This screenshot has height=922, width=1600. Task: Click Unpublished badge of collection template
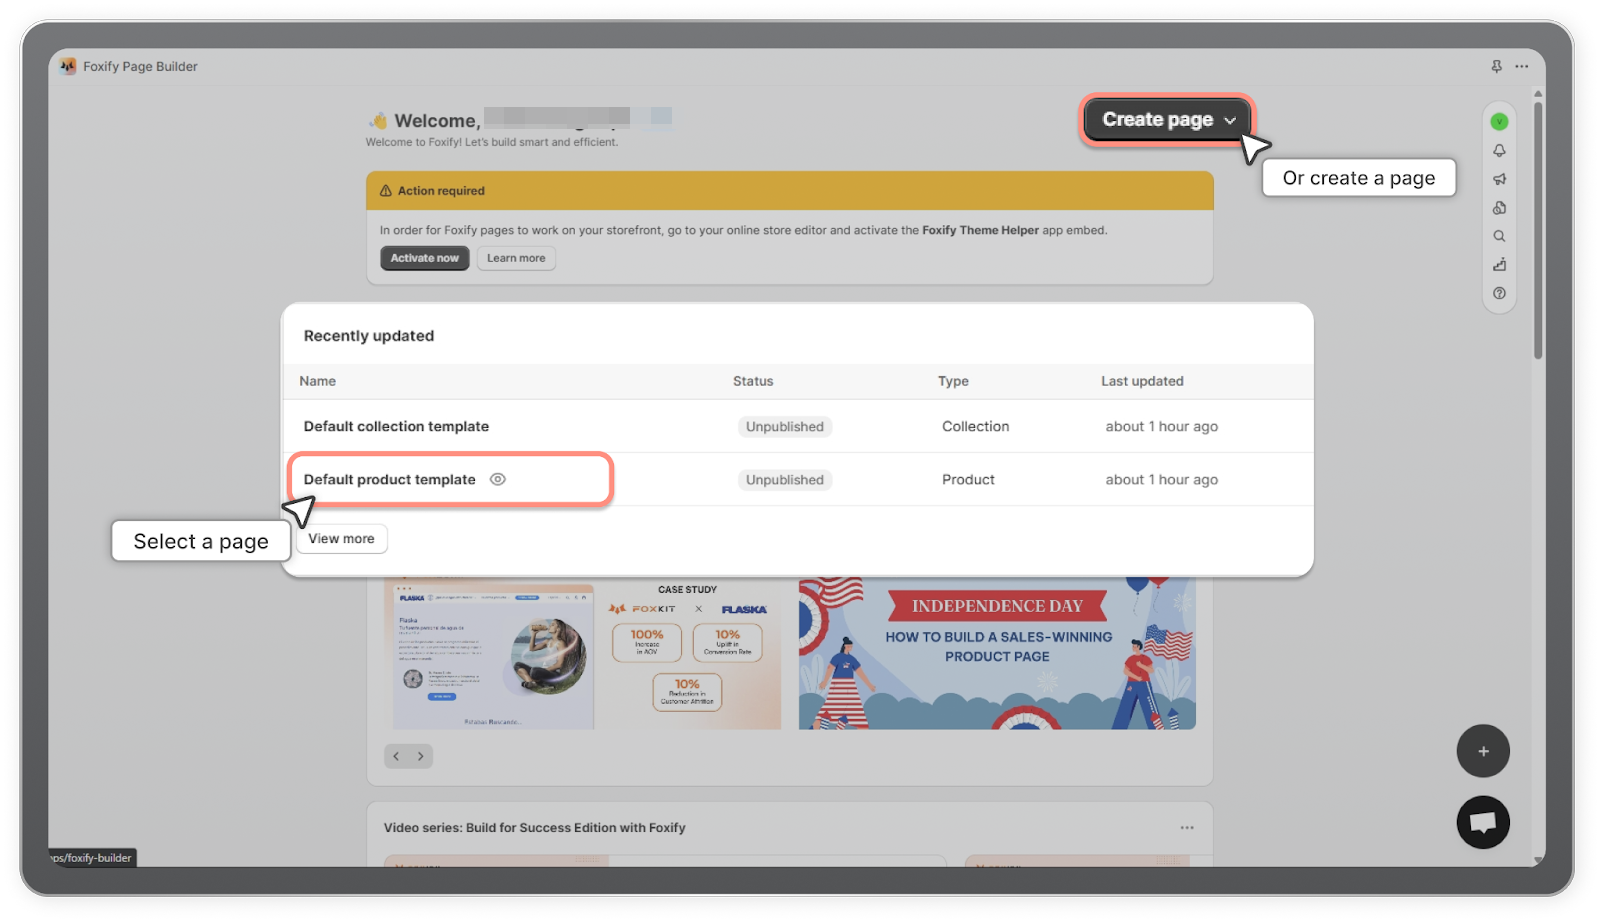pyautogui.click(x=785, y=427)
